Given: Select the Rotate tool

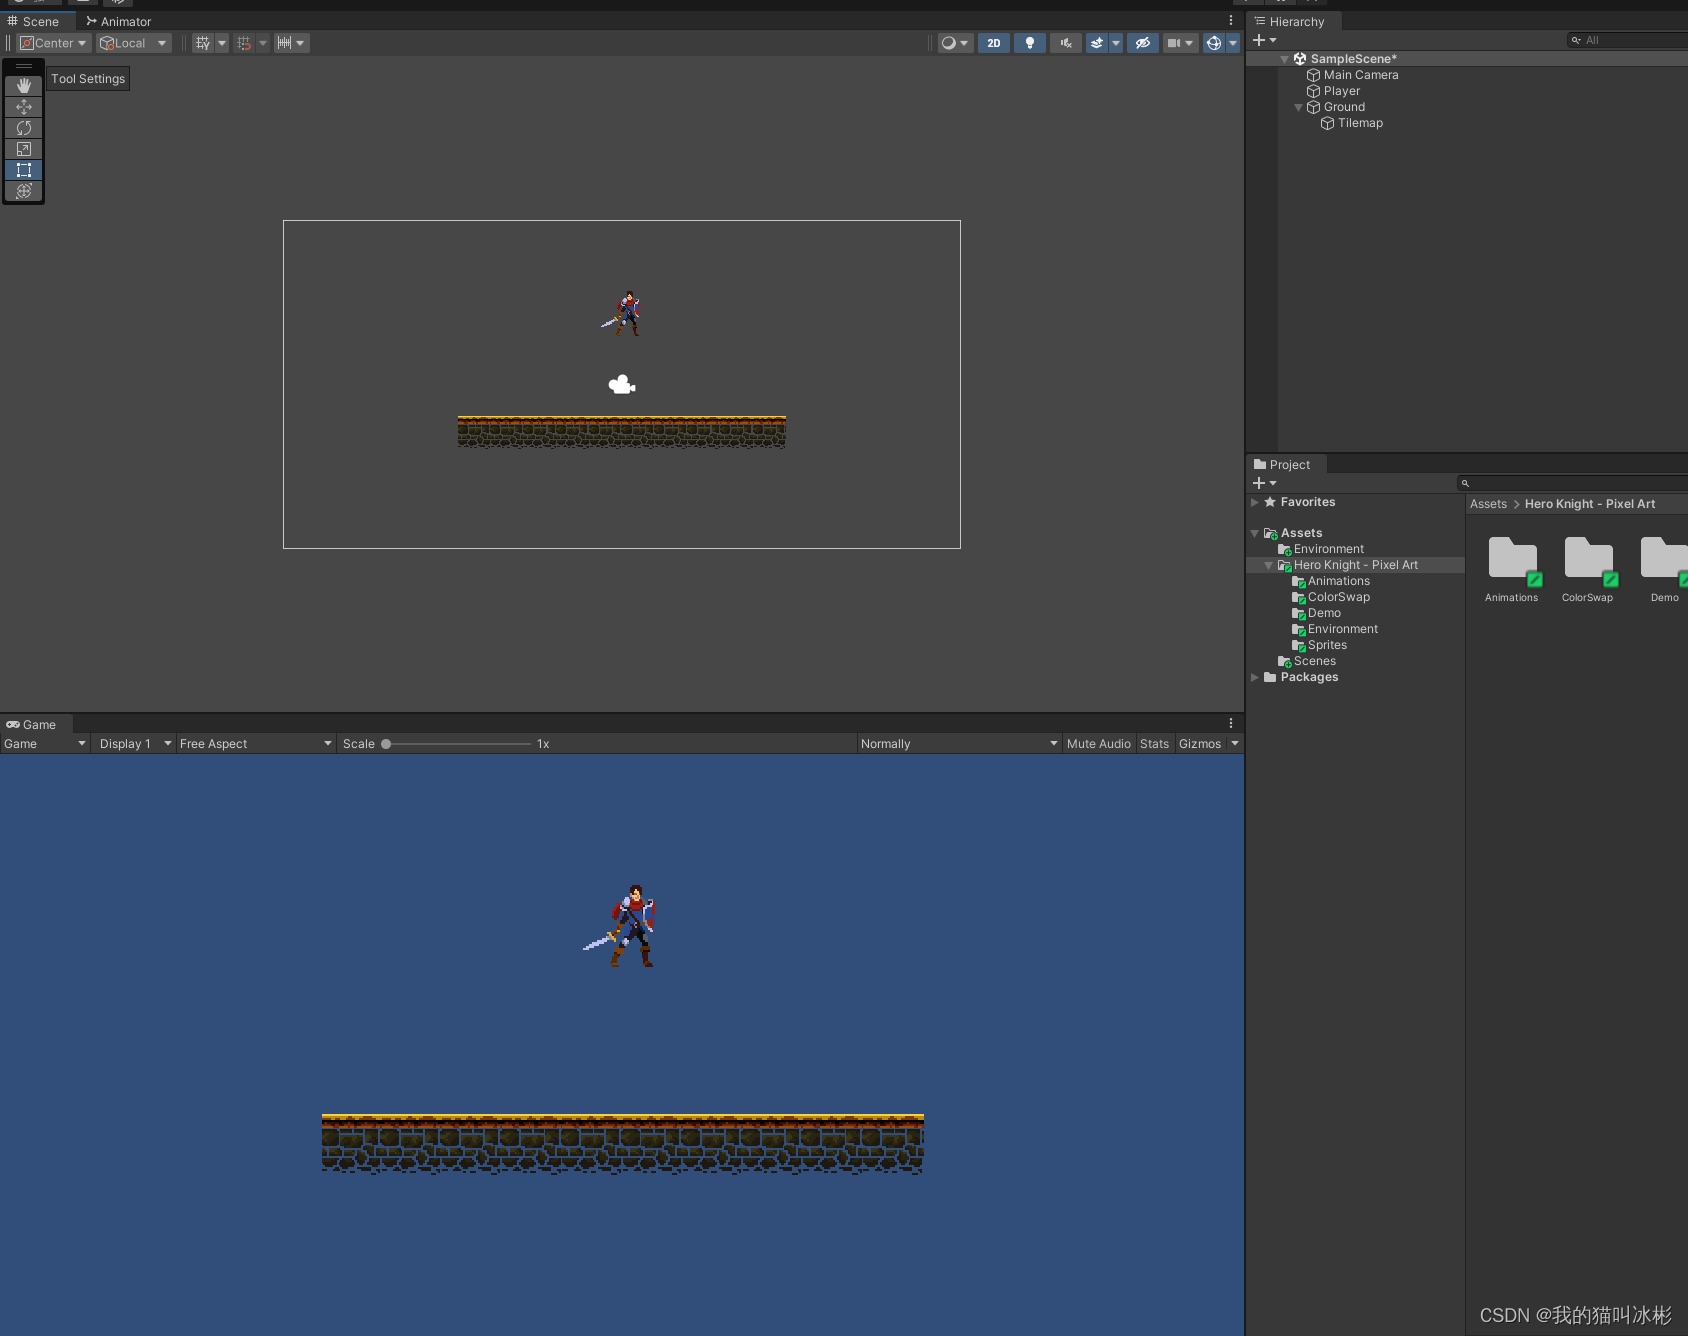Looking at the screenshot, I should (x=24, y=128).
